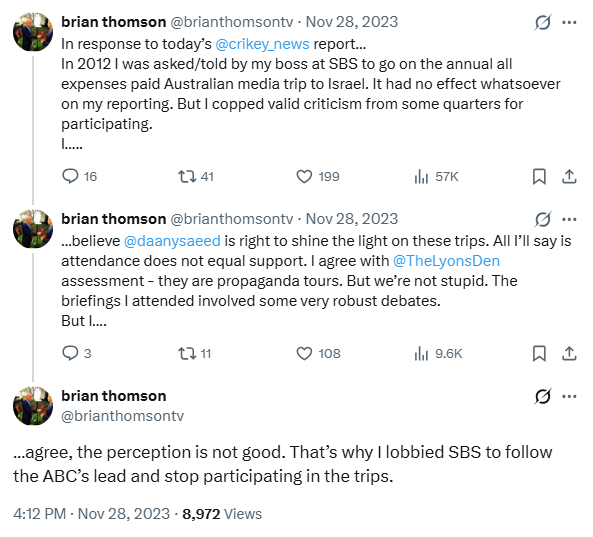Screen dimensions: 593x537
Task: Open the 4:12 PM Nov 28, 2023 timestamp
Action: [92, 514]
